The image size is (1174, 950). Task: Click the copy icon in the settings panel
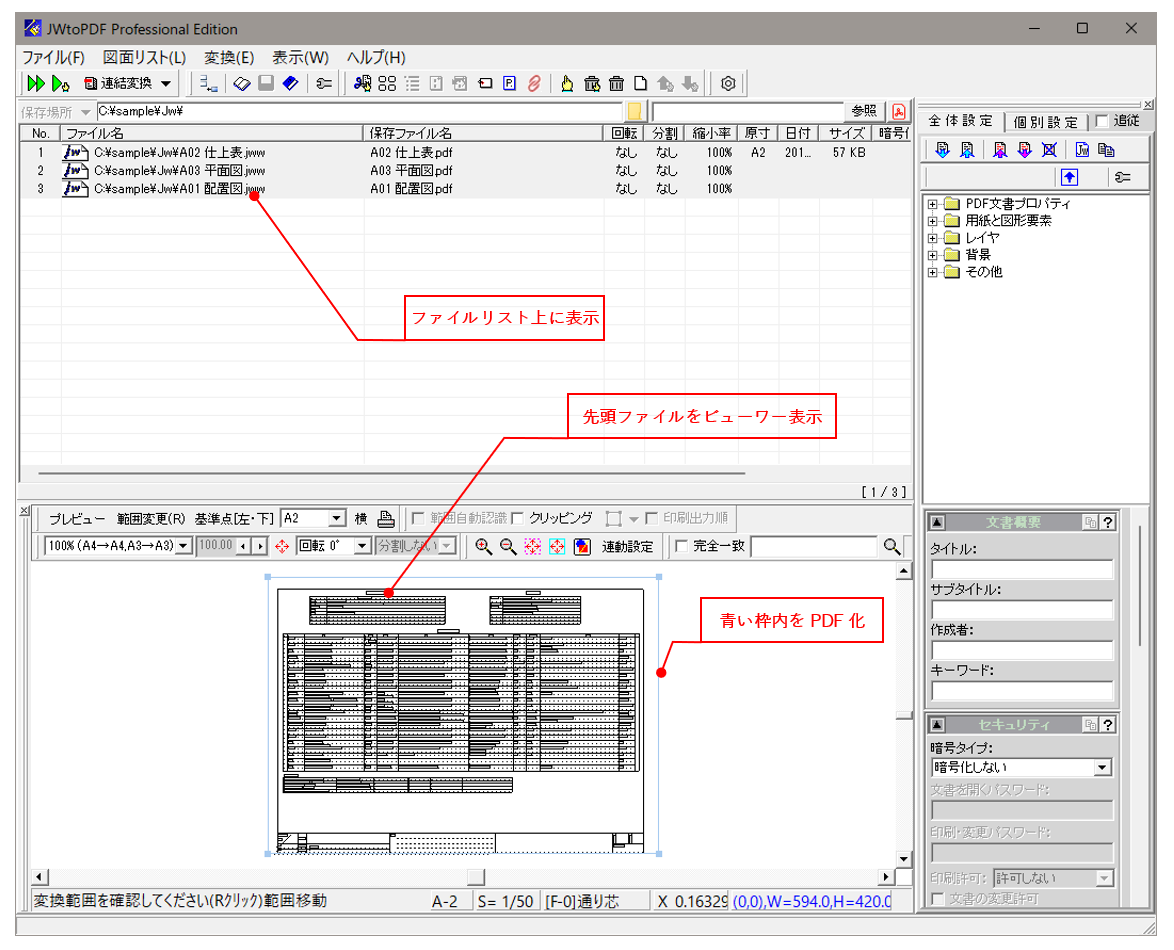point(1107,149)
